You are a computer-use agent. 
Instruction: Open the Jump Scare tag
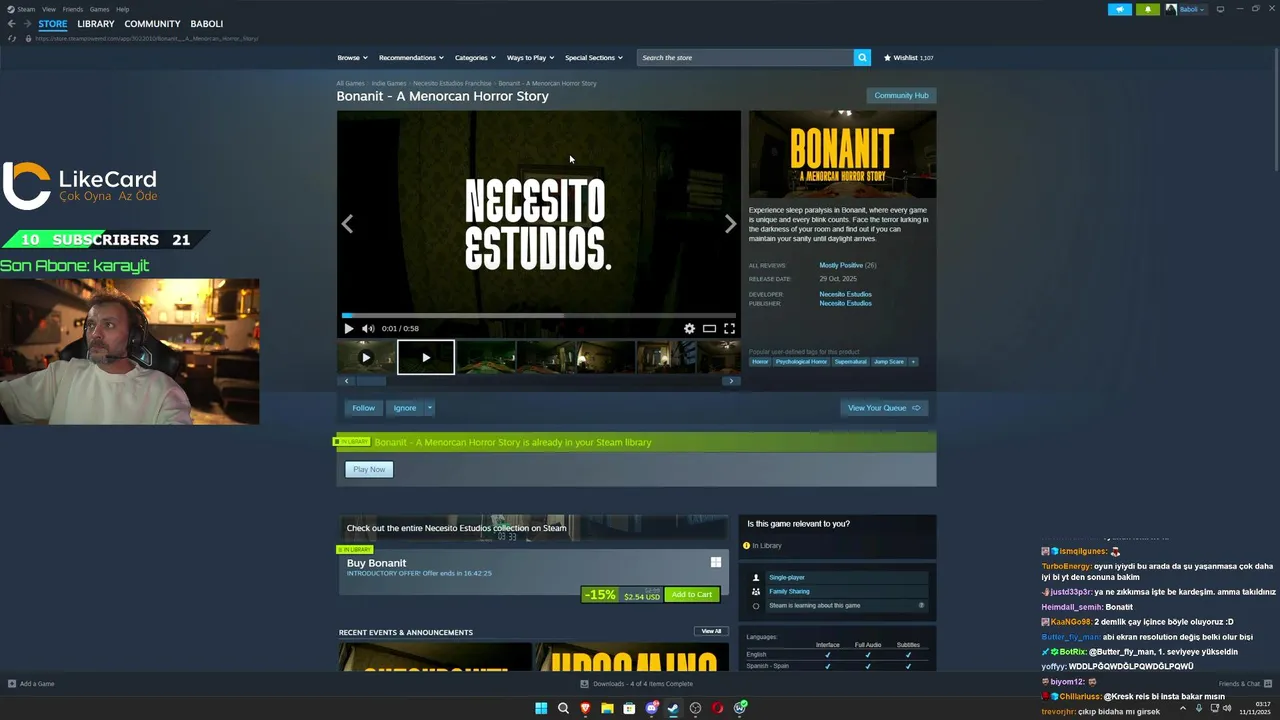coord(888,362)
